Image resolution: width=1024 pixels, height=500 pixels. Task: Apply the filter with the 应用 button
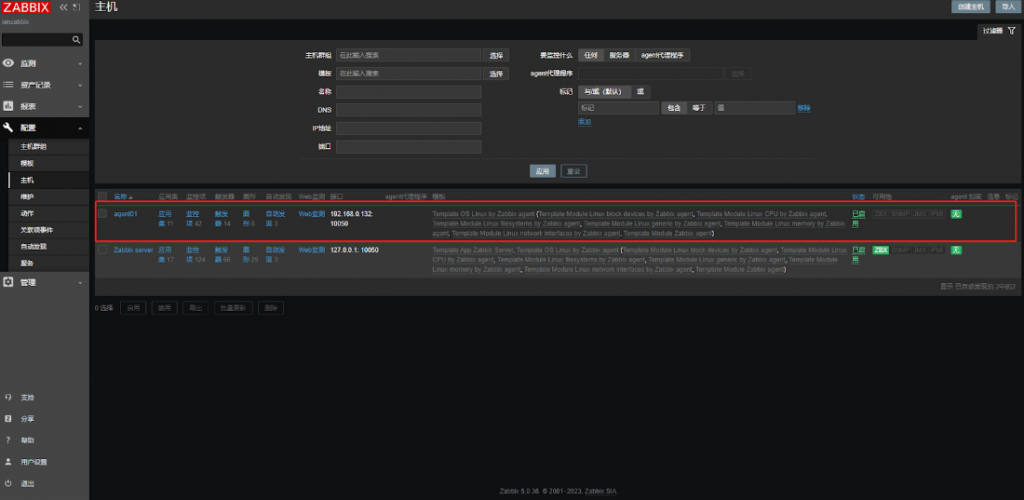click(x=543, y=171)
